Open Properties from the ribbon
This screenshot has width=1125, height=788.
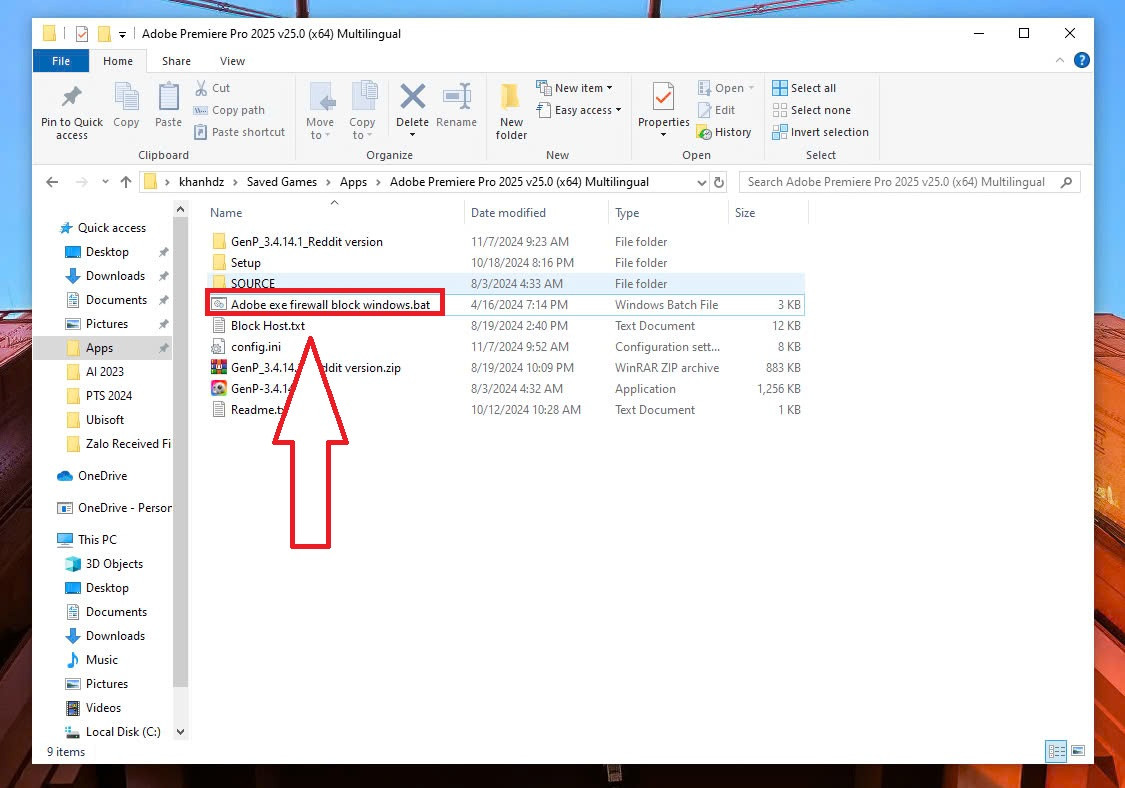point(663,98)
